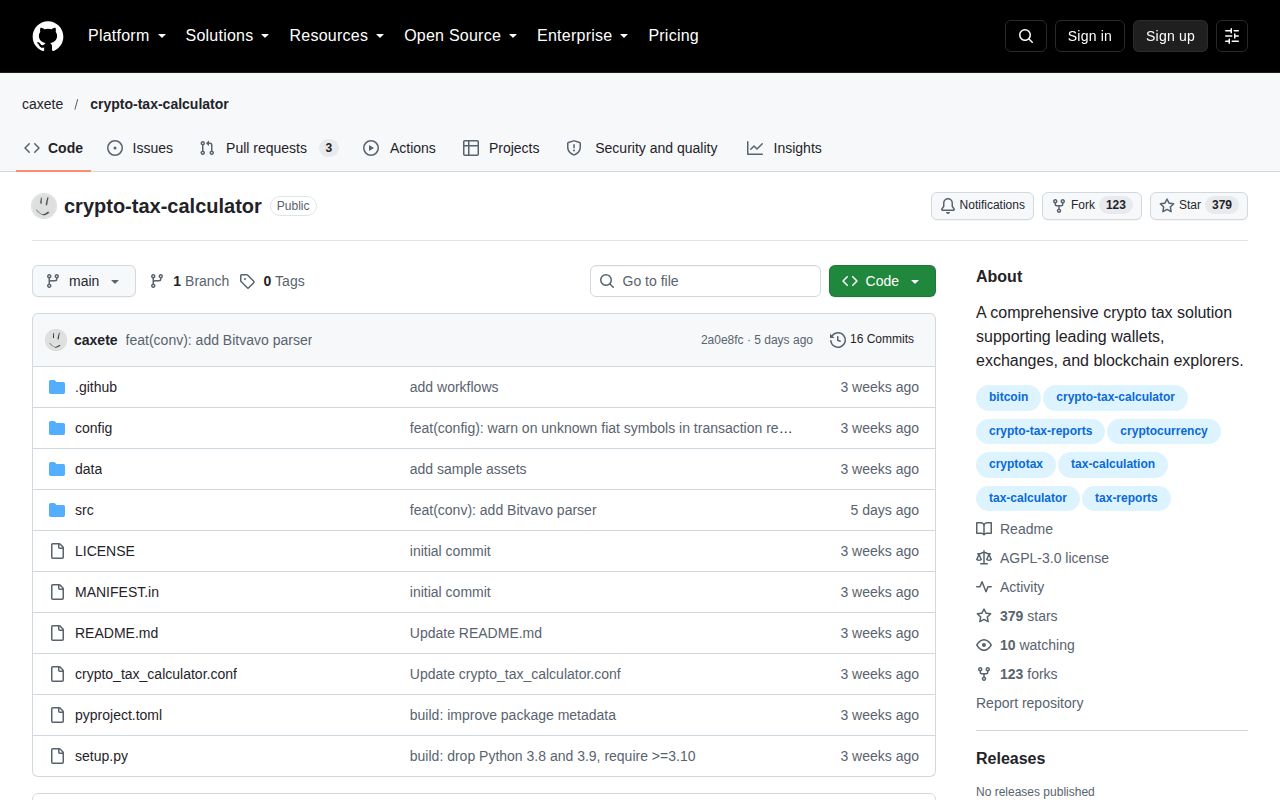
Task: Open the search magnifier icon
Action: [1026, 36]
